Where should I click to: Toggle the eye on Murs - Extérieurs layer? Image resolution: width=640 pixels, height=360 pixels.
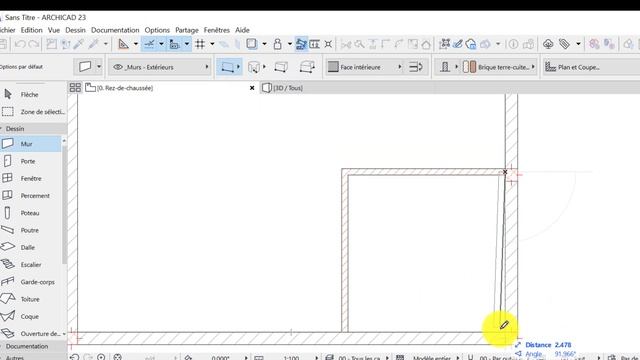(x=118, y=67)
